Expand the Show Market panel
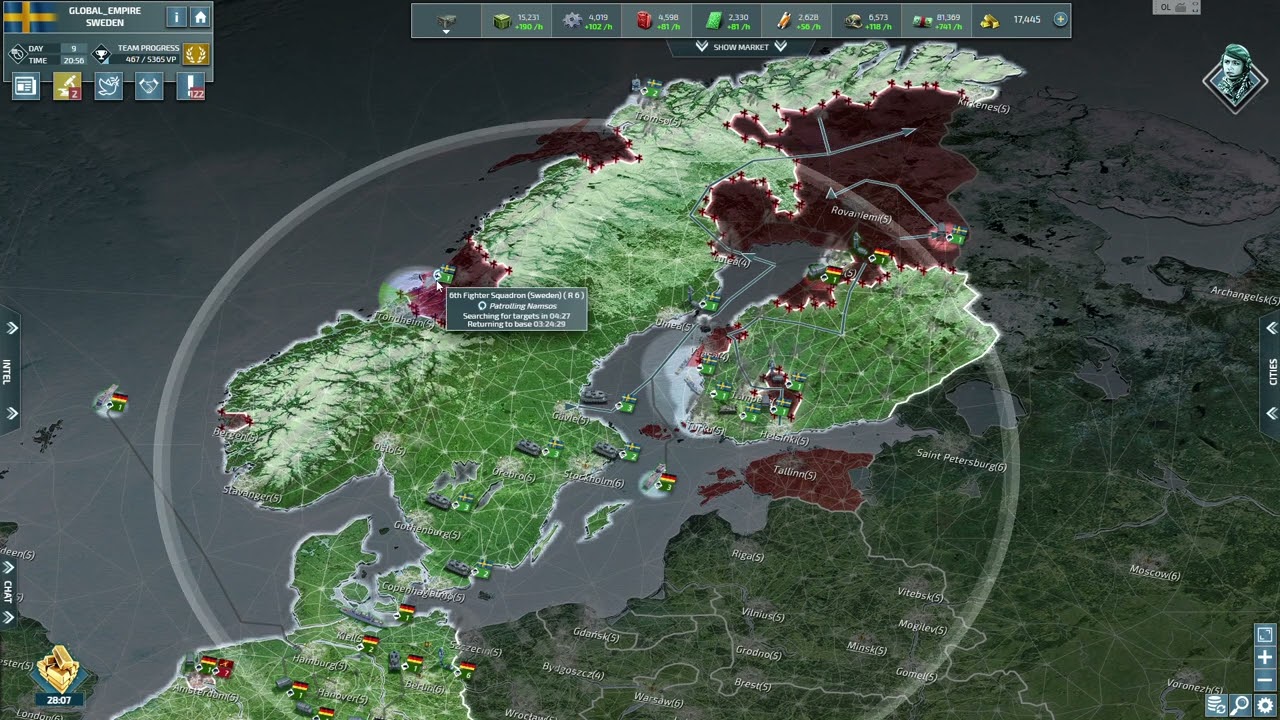This screenshot has width=1280, height=720. (741, 47)
